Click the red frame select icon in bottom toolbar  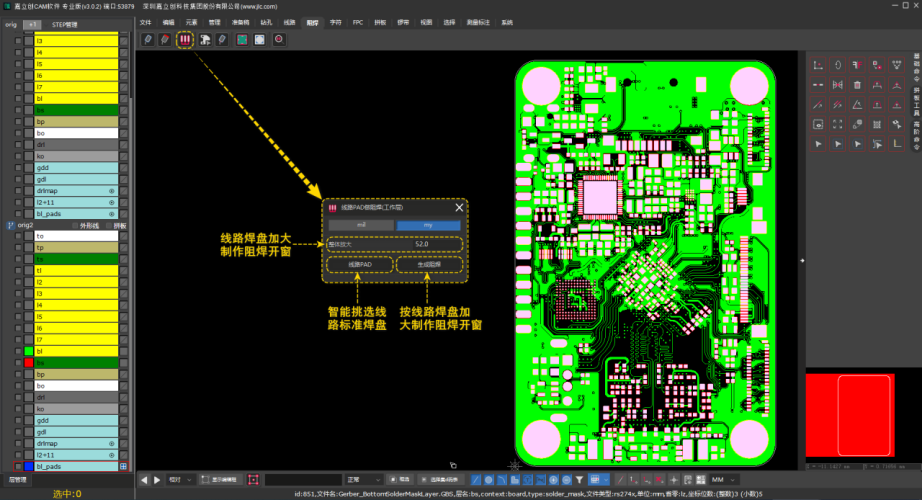[x=253, y=480]
